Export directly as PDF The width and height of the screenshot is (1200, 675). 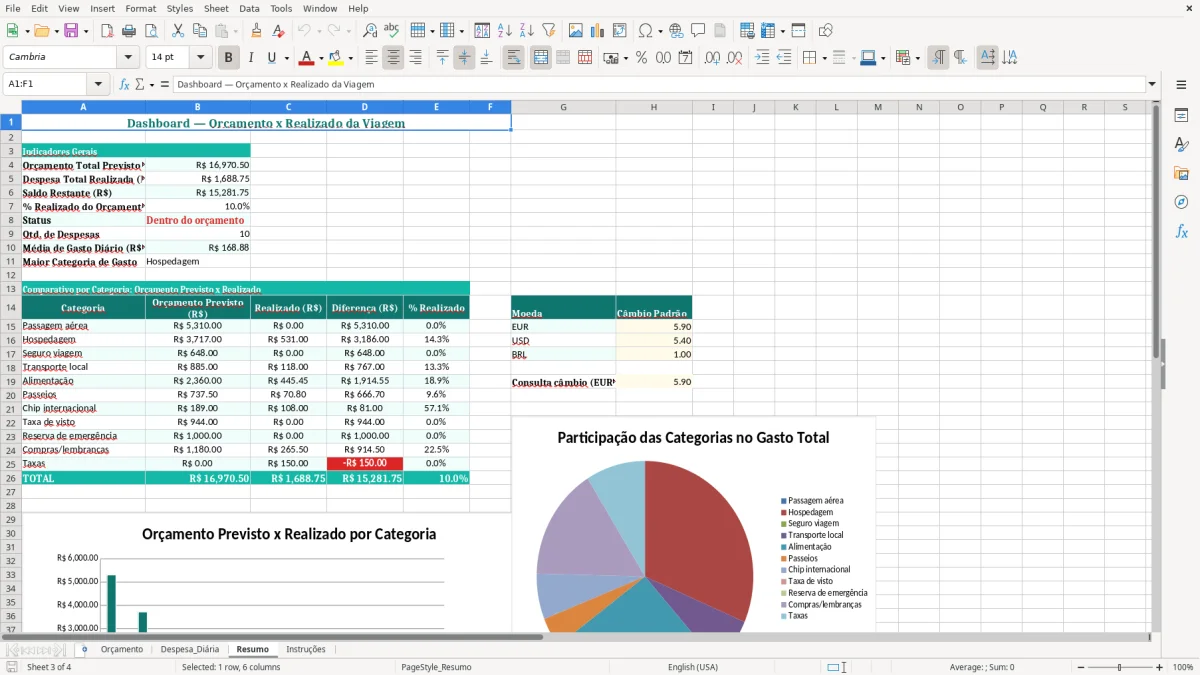pos(106,31)
